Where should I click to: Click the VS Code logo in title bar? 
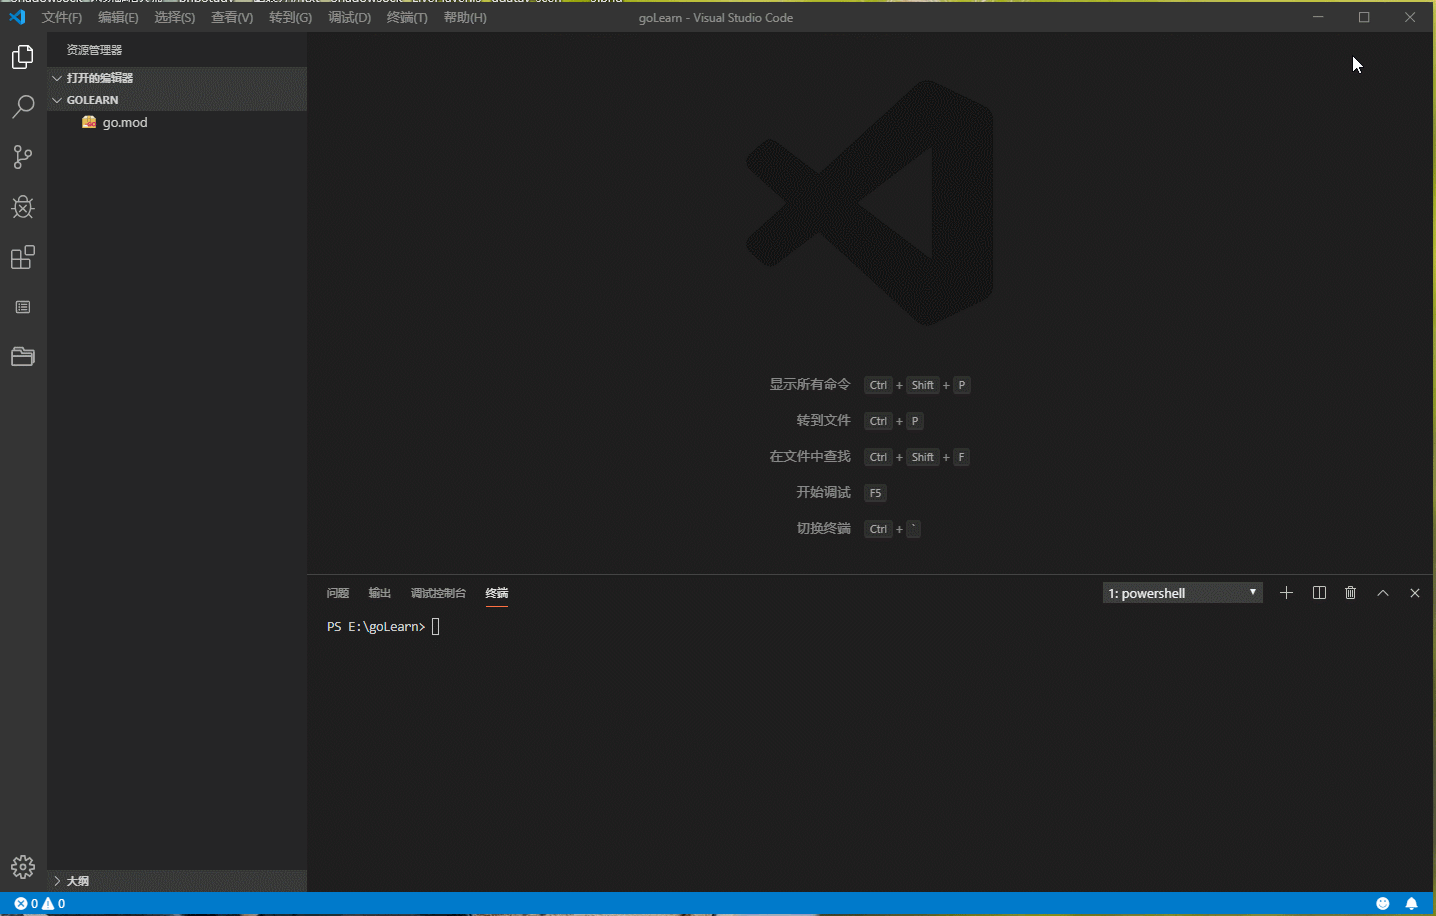(18, 17)
